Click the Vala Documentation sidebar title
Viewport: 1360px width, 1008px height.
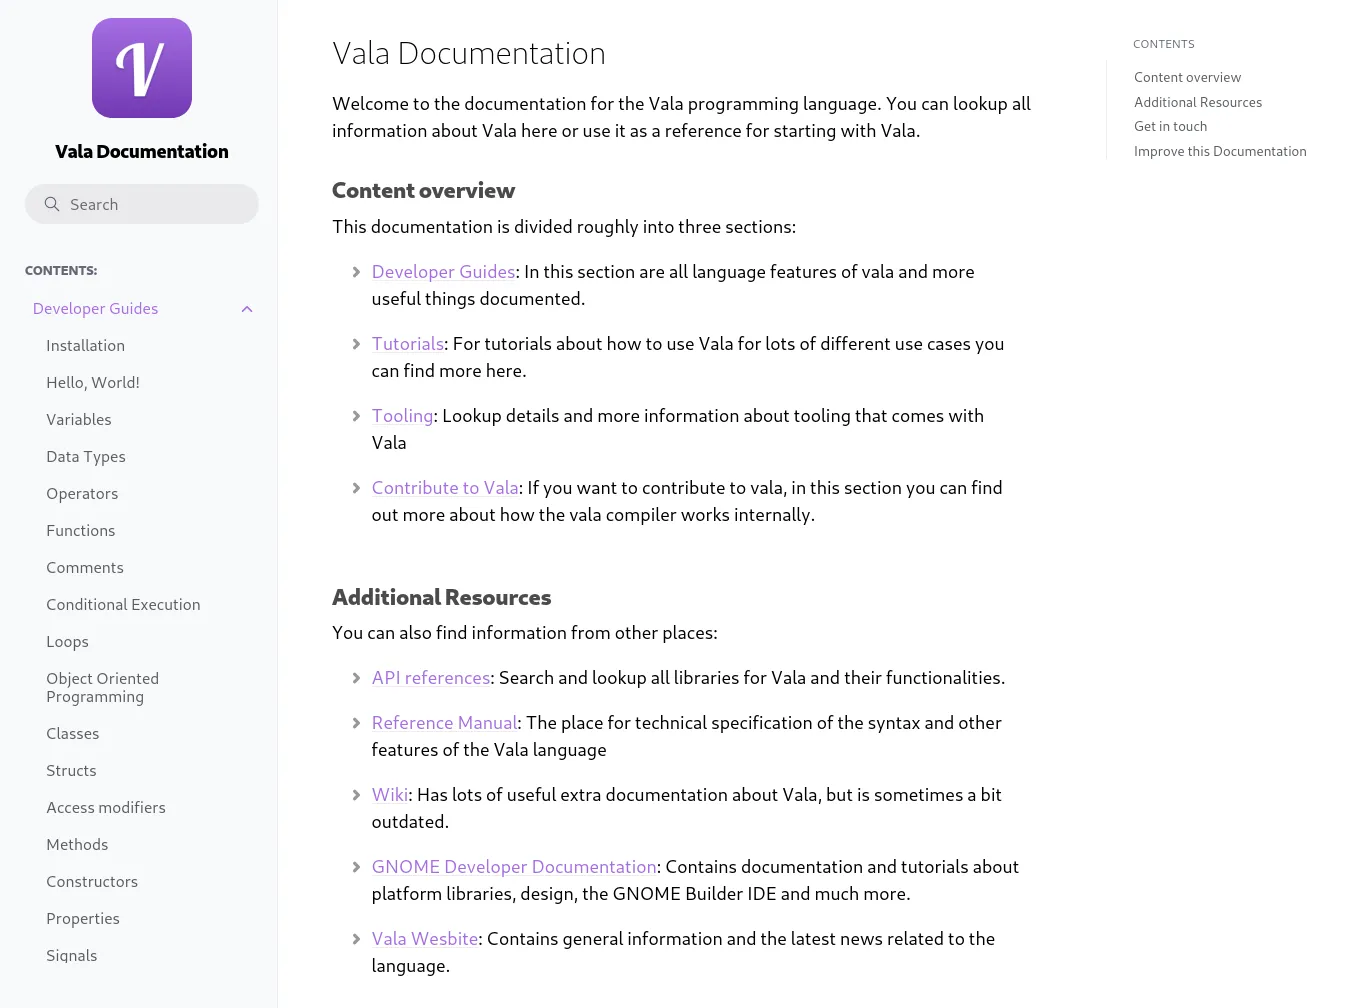tap(142, 152)
